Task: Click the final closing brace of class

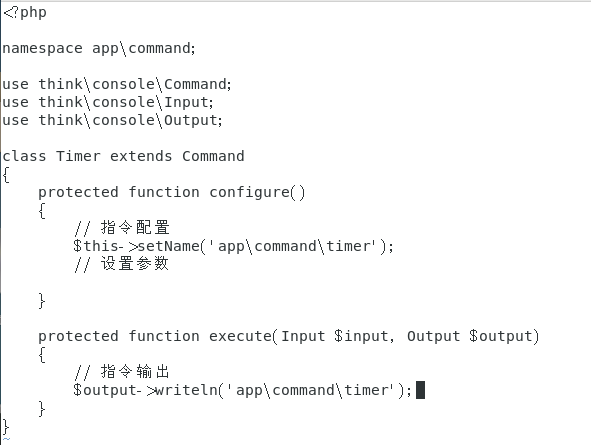Action: tap(6, 427)
